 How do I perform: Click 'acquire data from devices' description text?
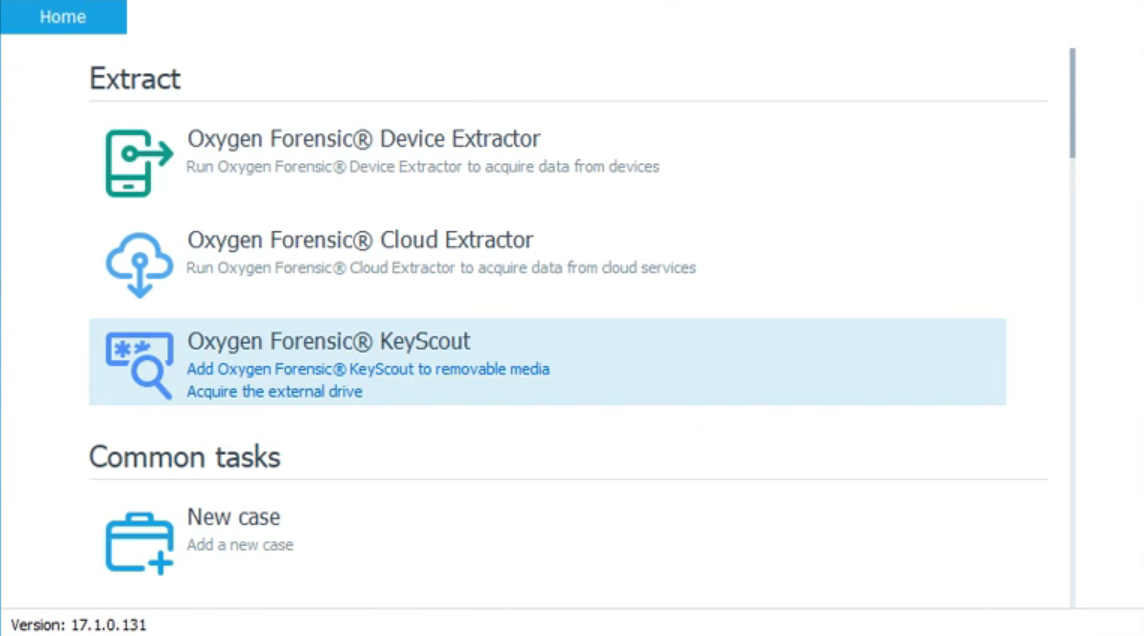572,167
